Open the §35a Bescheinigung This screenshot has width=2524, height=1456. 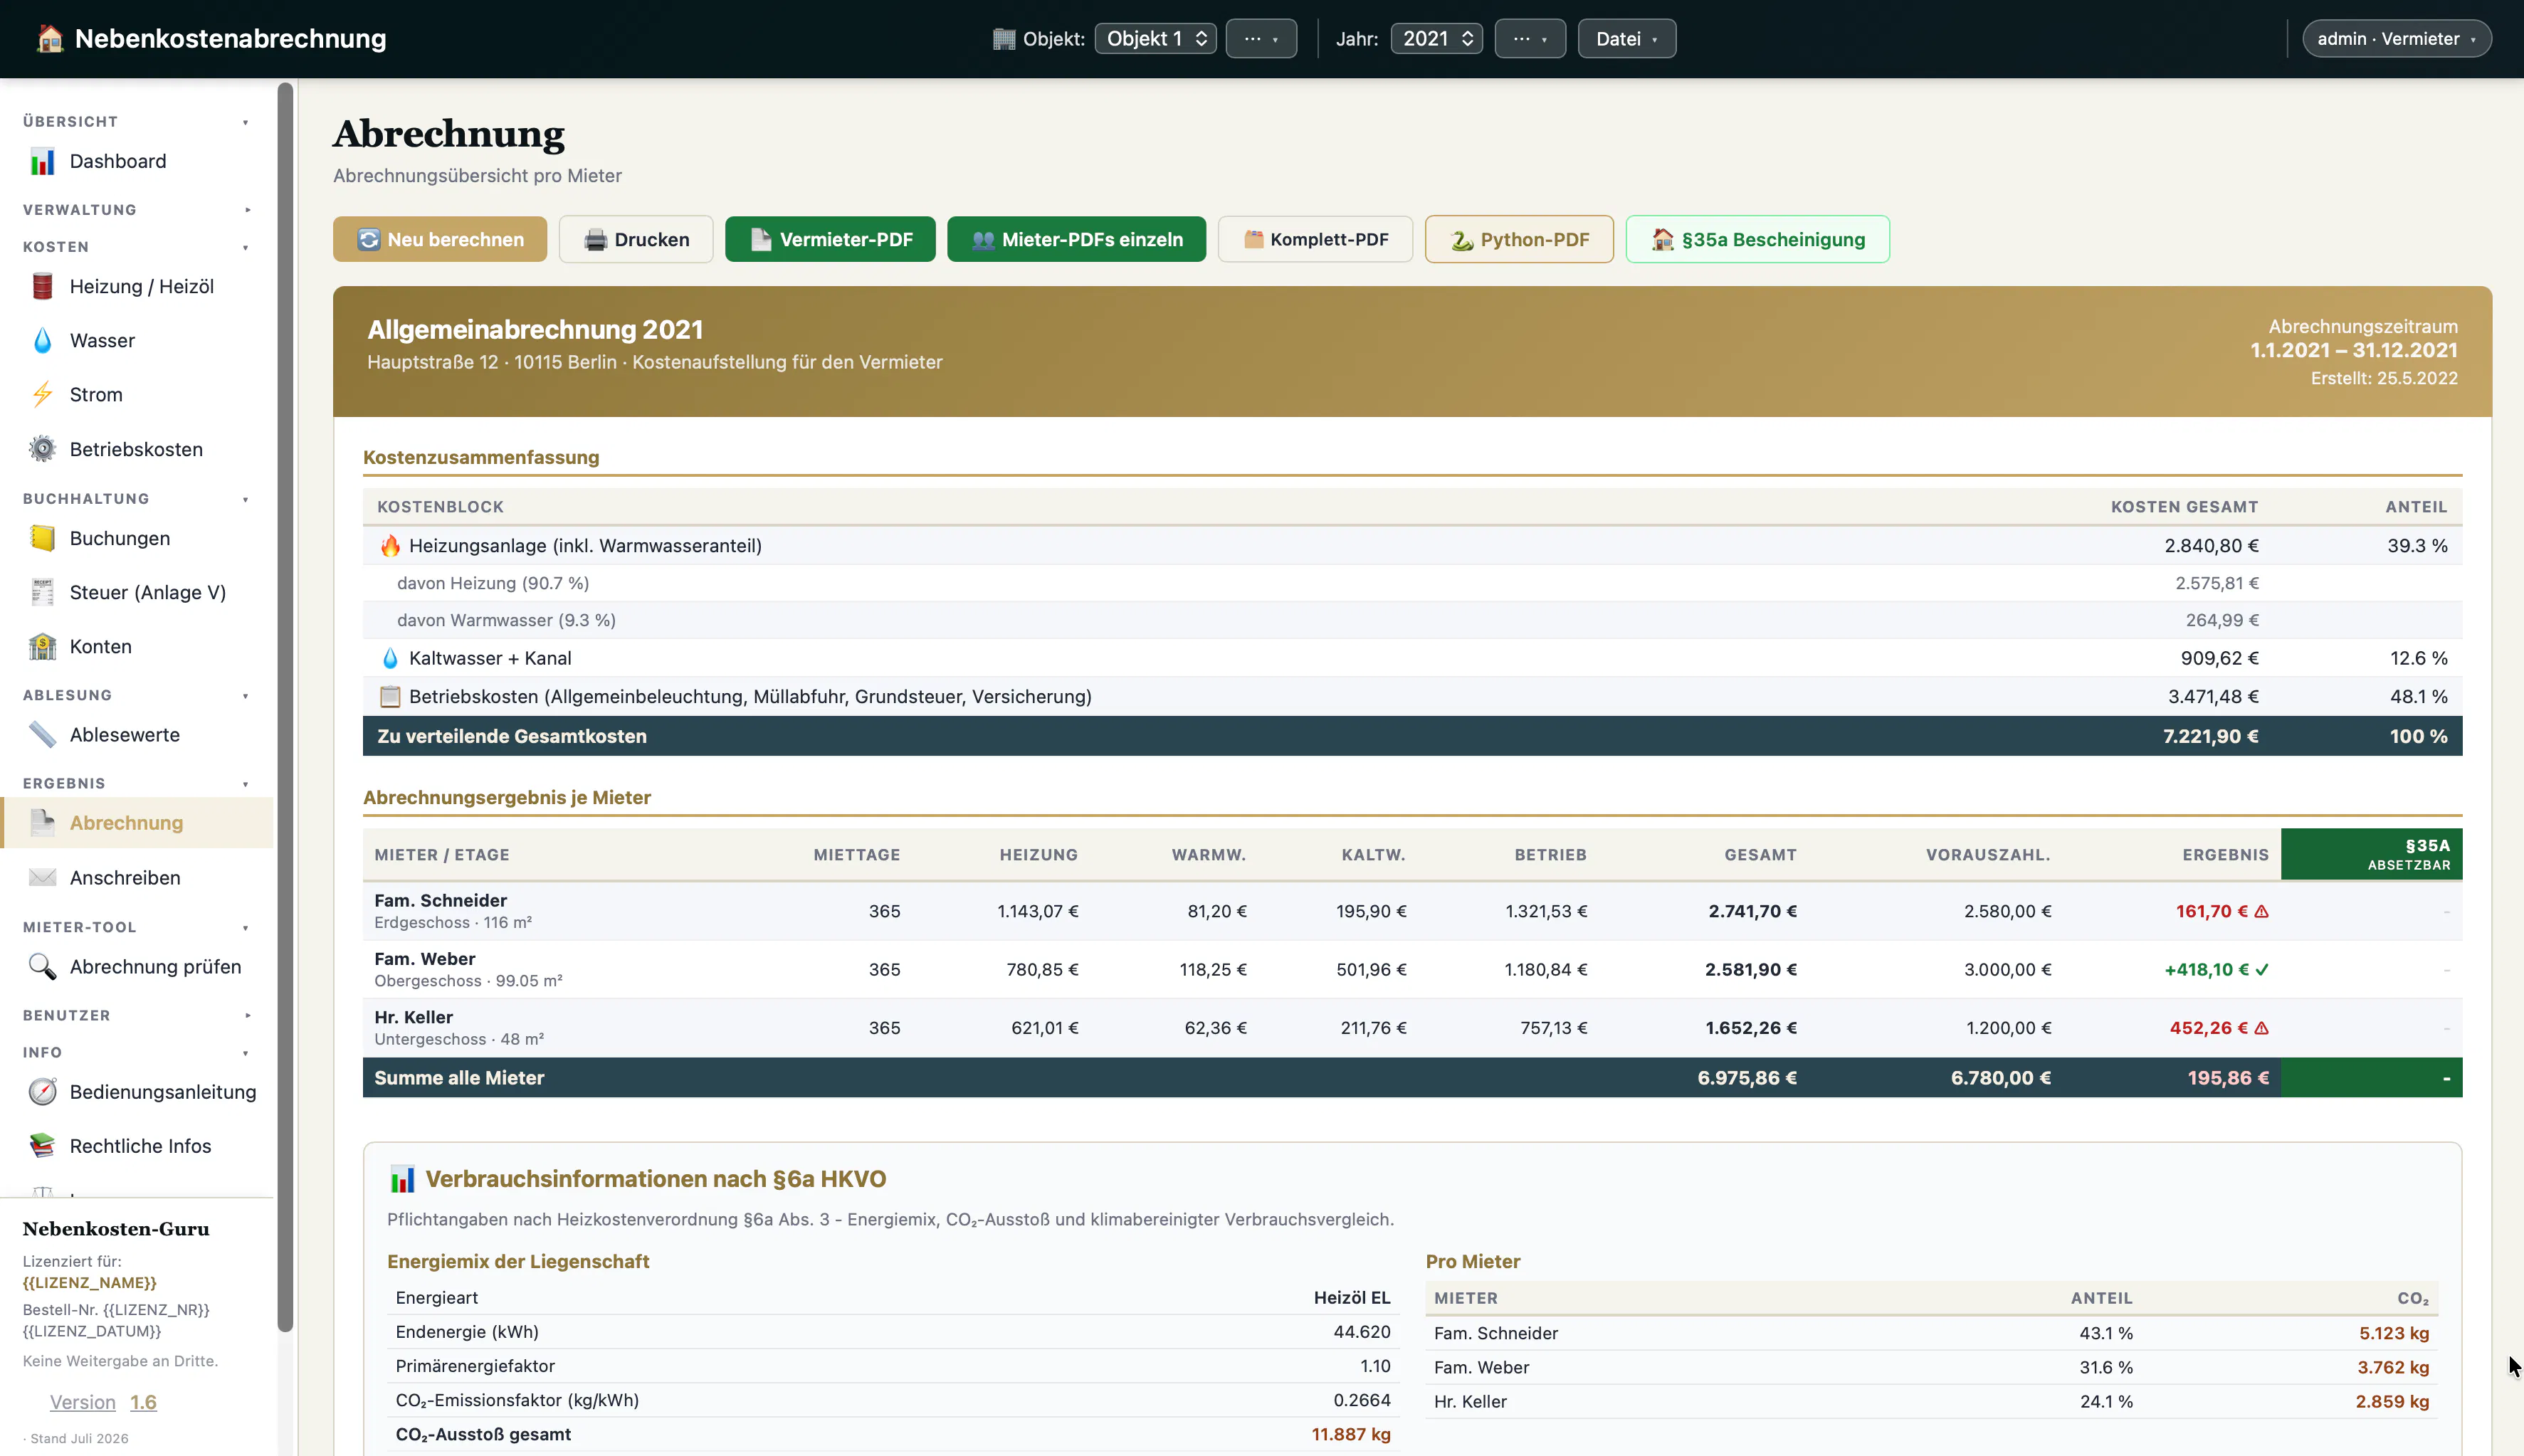(x=1757, y=240)
